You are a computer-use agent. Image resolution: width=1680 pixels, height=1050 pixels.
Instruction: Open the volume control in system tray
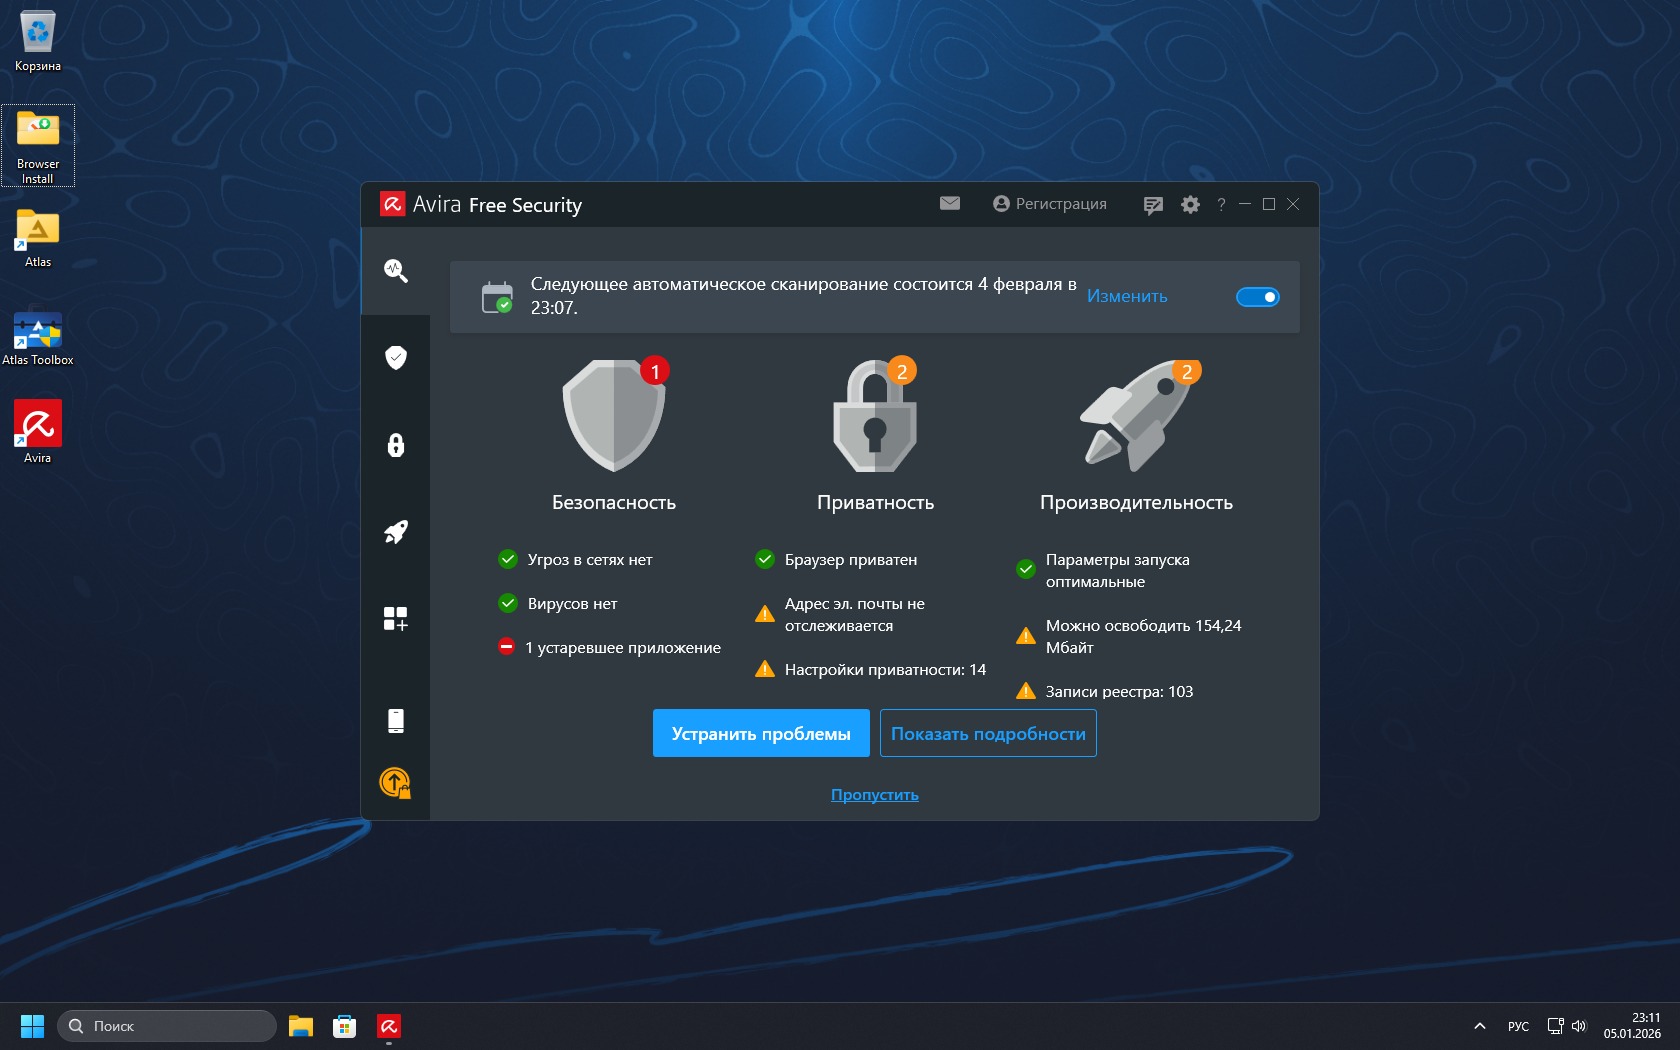(1579, 1026)
